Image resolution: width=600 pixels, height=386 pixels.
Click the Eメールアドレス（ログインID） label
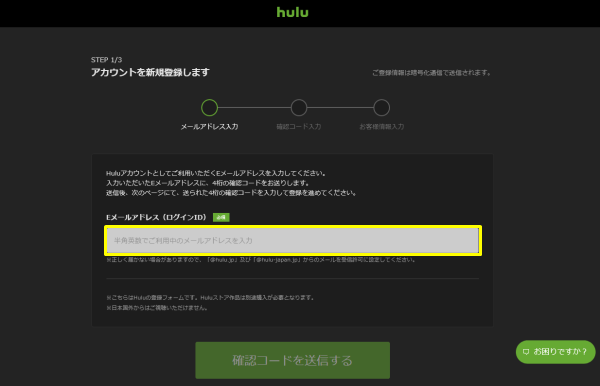(157, 217)
